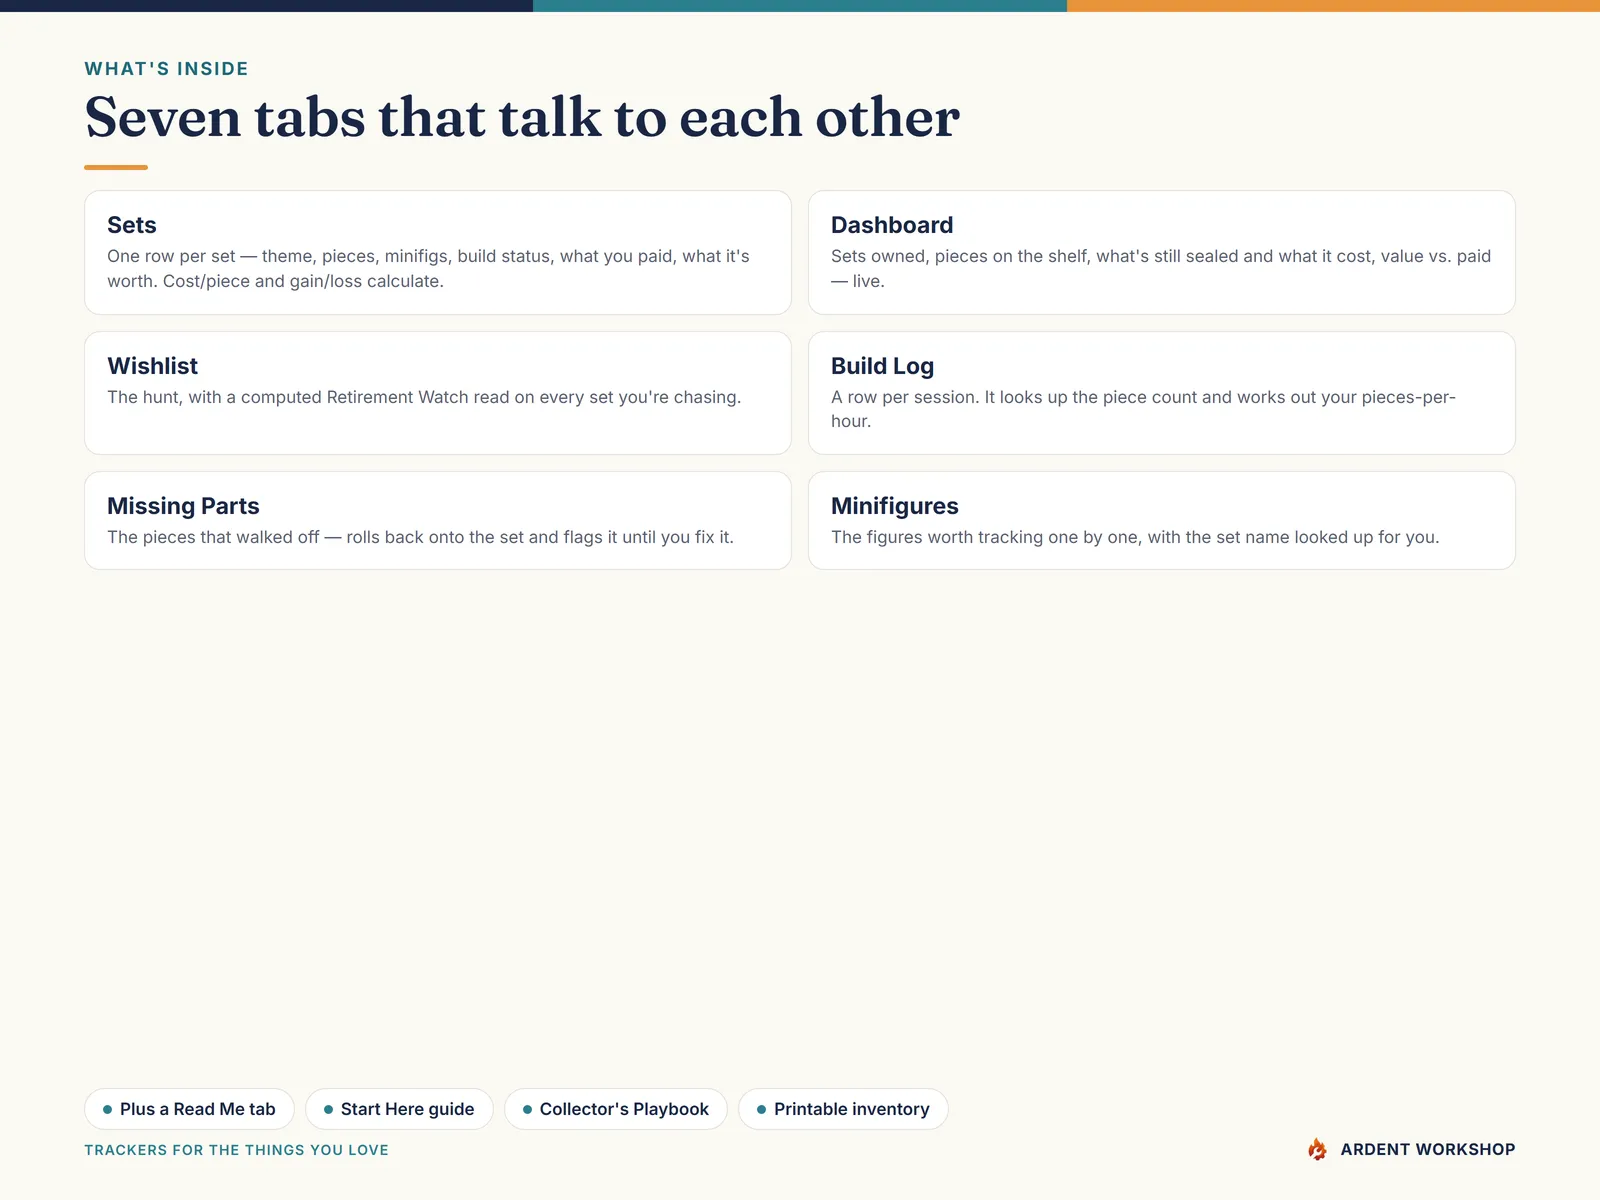Viewport: 1600px width, 1200px height.
Task: Click the 'WHAT'S INSIDE' label
Action: 166,69
